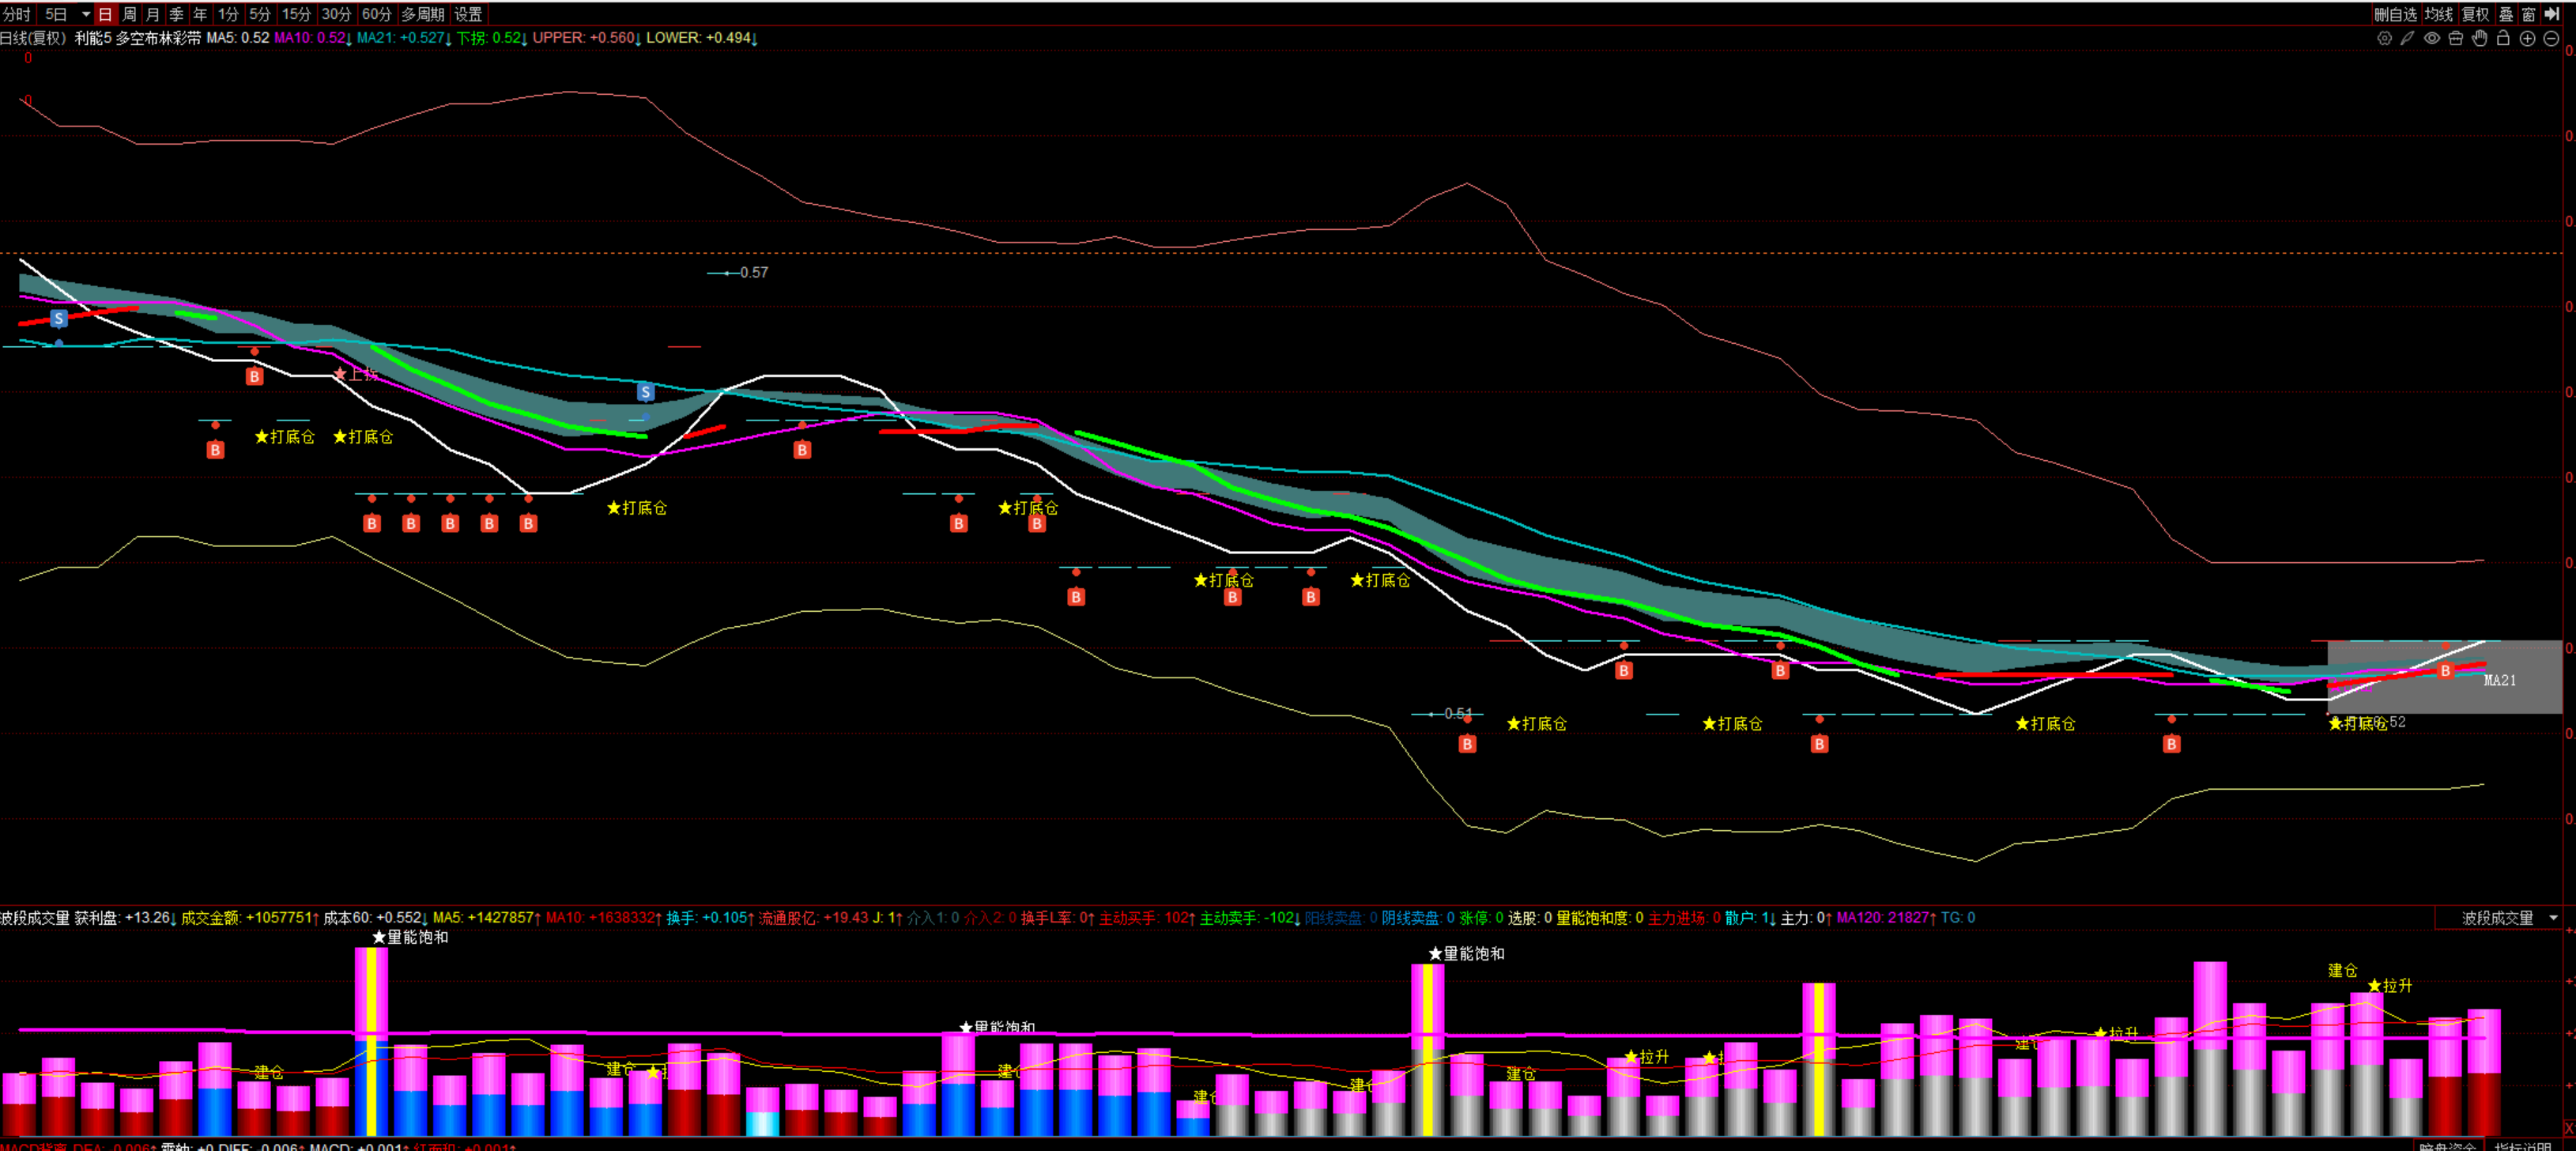Open the toolbox icon

tap(2456, 38)
